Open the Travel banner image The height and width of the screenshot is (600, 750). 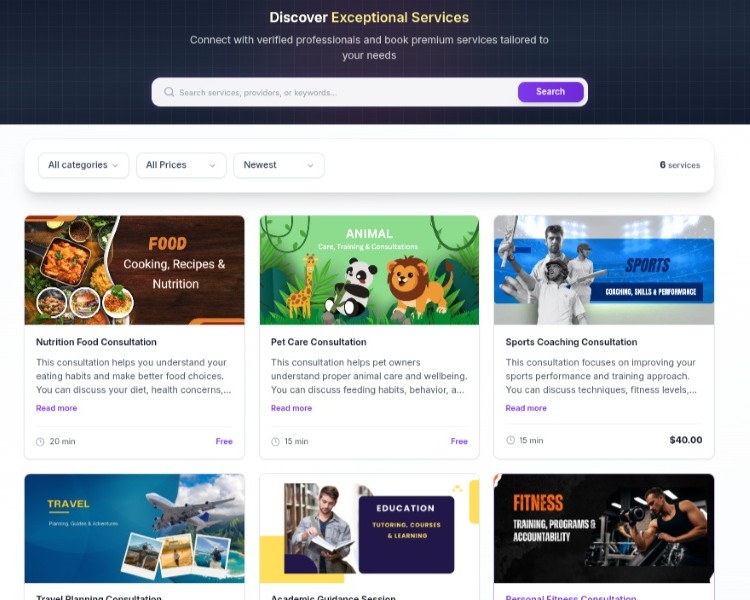coord(134,528)
